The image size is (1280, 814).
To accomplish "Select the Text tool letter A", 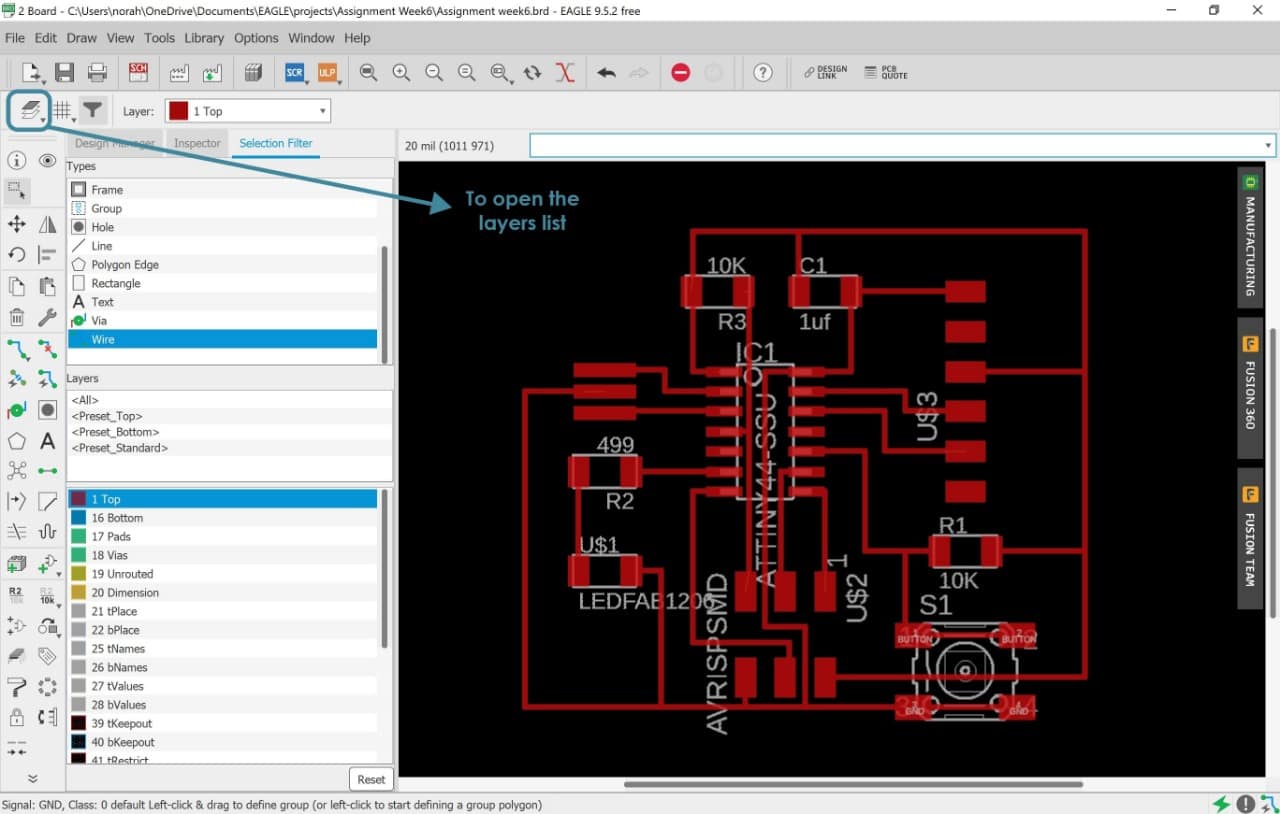I will coord(47,440).
